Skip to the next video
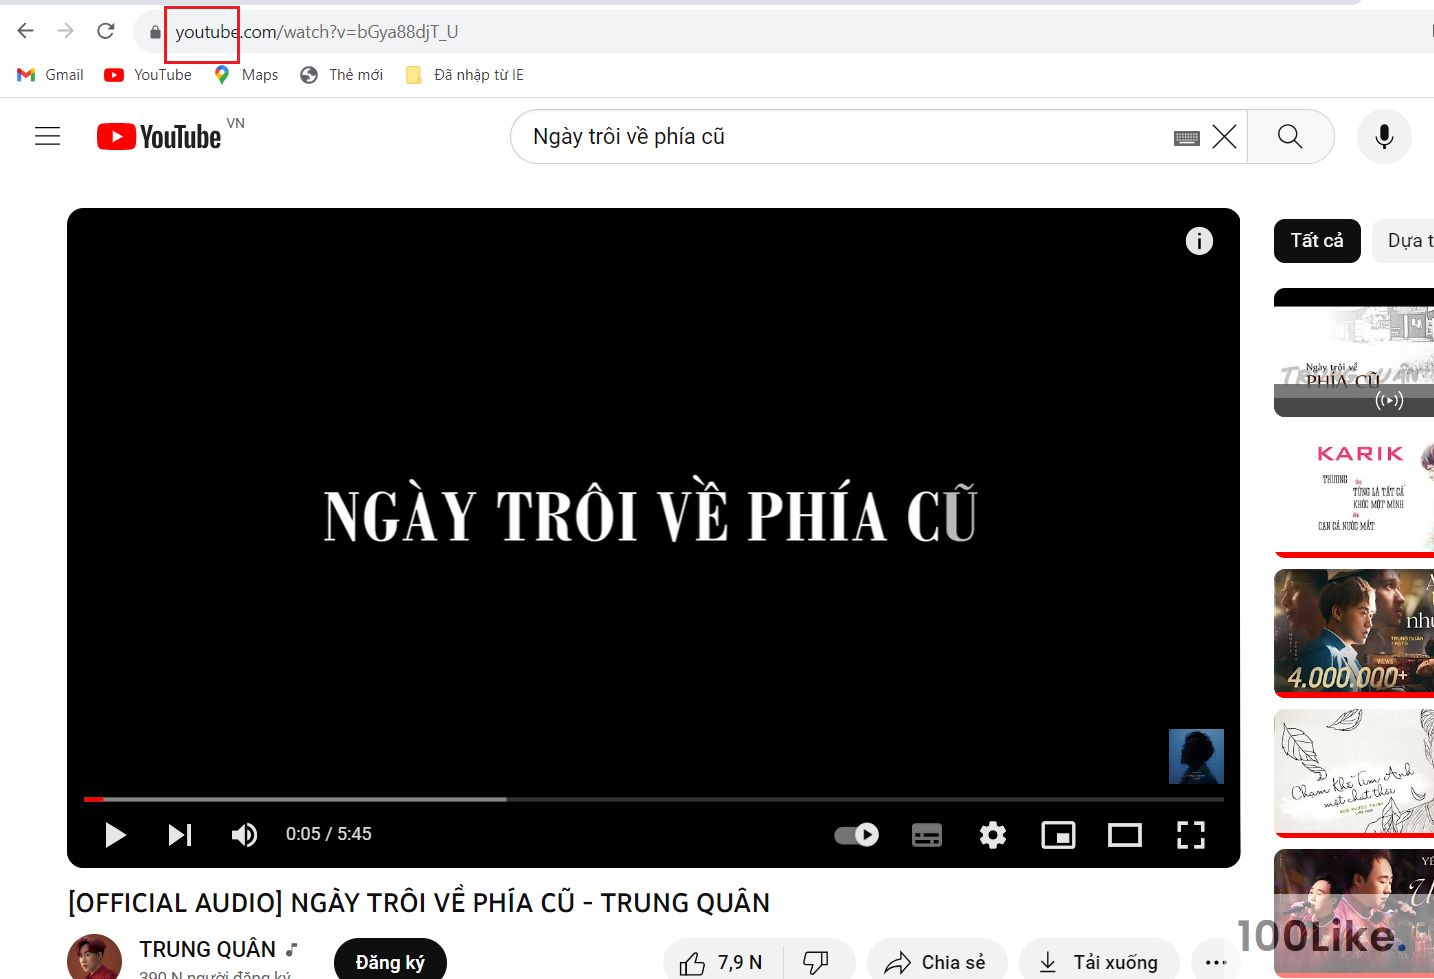1434x979 pixels. 180,835
